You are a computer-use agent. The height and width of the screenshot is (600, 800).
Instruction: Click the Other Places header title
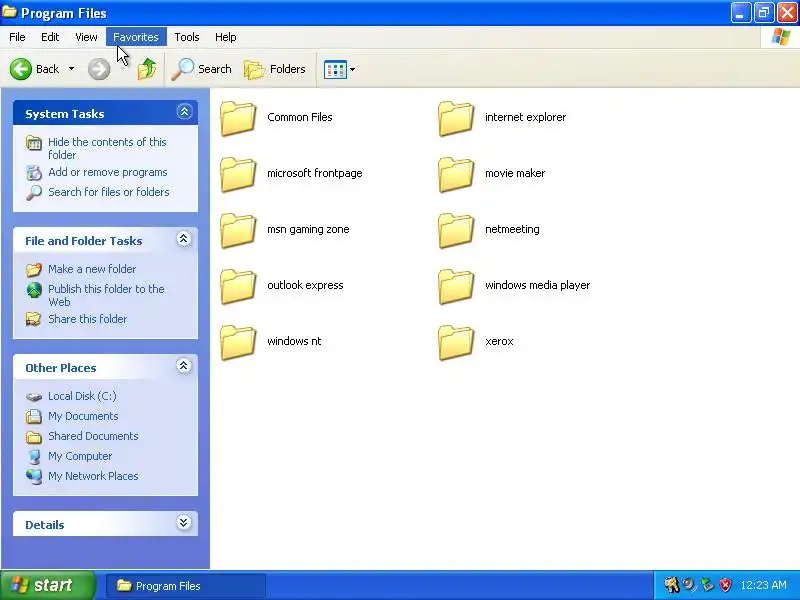click(x=61, y=368)
